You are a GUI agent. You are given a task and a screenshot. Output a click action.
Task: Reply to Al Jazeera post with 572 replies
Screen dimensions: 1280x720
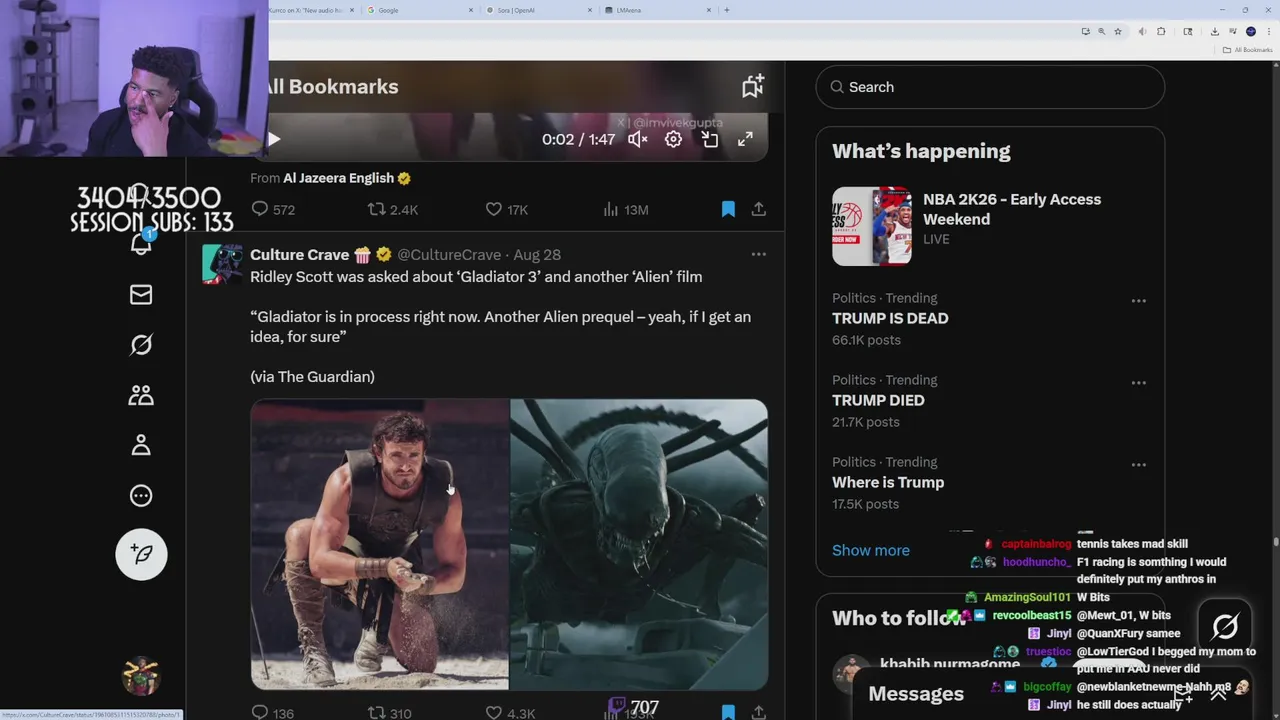click(x=272, y=209)
